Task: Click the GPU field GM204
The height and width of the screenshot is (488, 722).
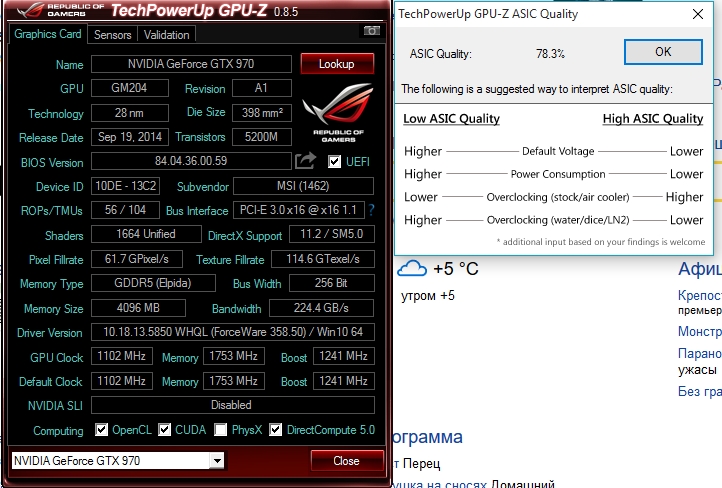Action: click(129, 88)
